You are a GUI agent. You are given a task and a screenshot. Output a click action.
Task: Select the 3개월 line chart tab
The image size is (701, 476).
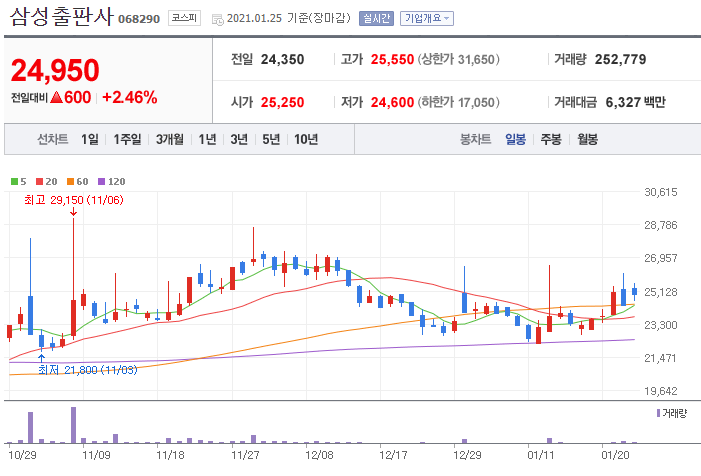[169, 139]
